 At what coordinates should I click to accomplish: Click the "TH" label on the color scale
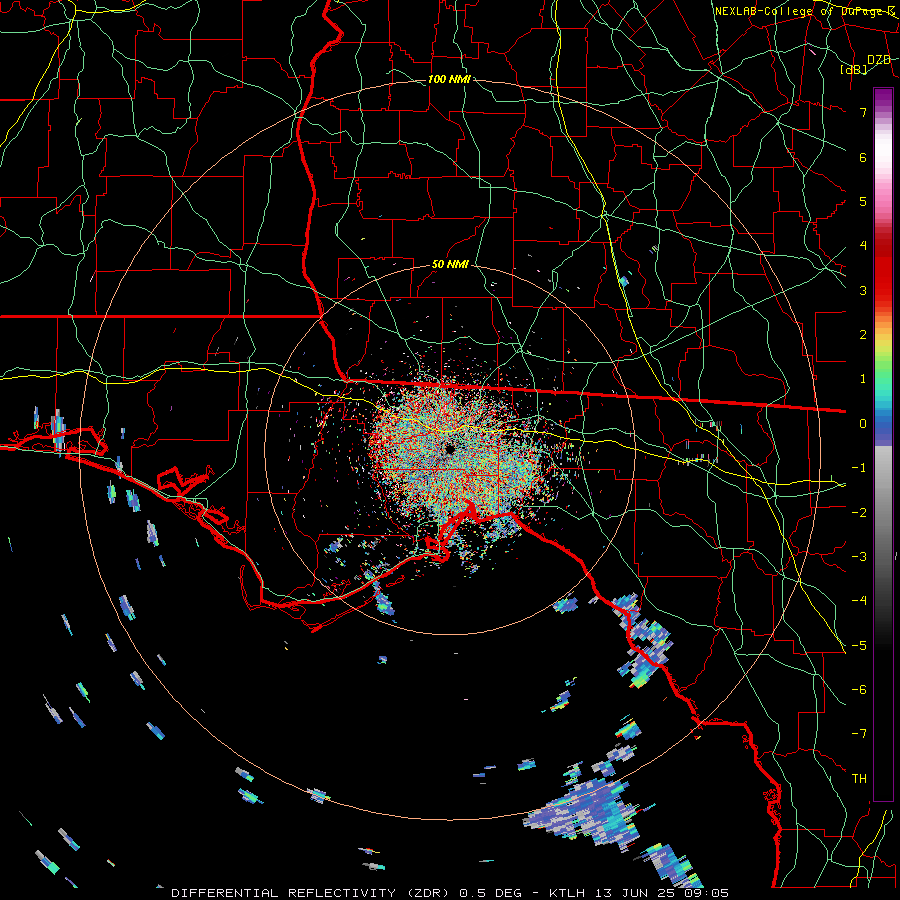pyautogui.click(x=859, y=779)
